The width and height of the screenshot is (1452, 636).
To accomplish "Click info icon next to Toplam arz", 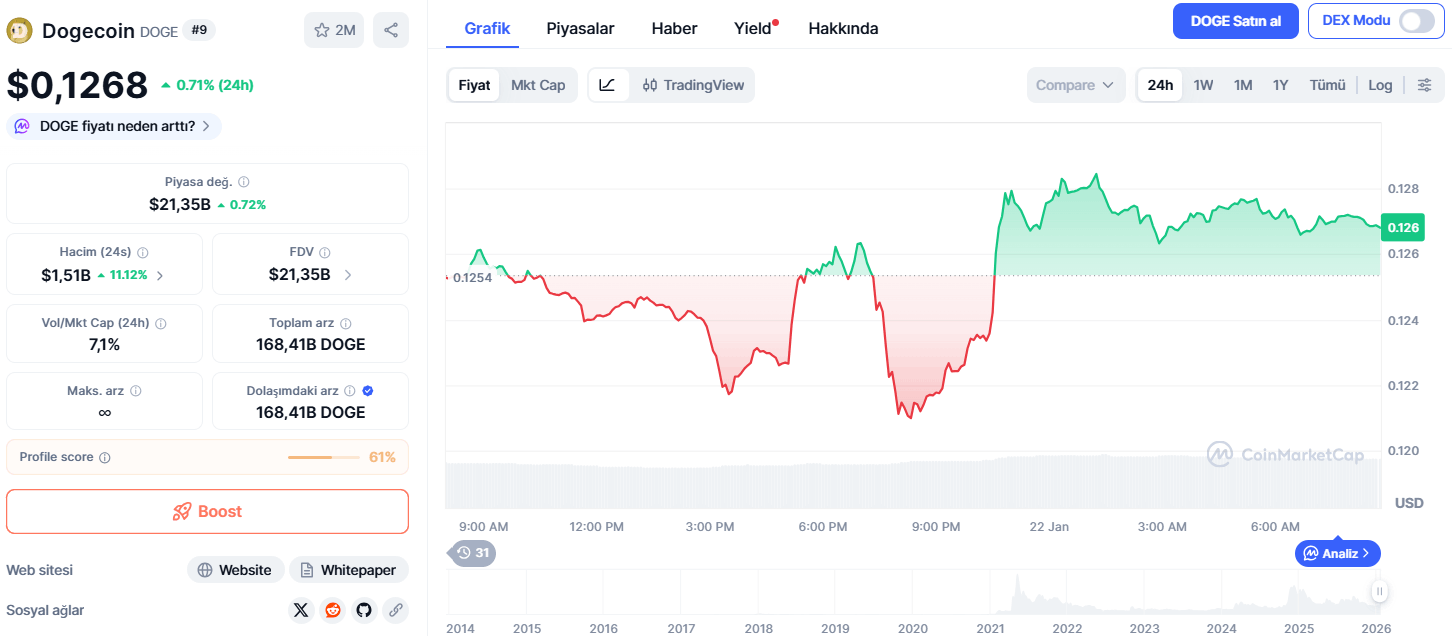I will coord(346,324).
